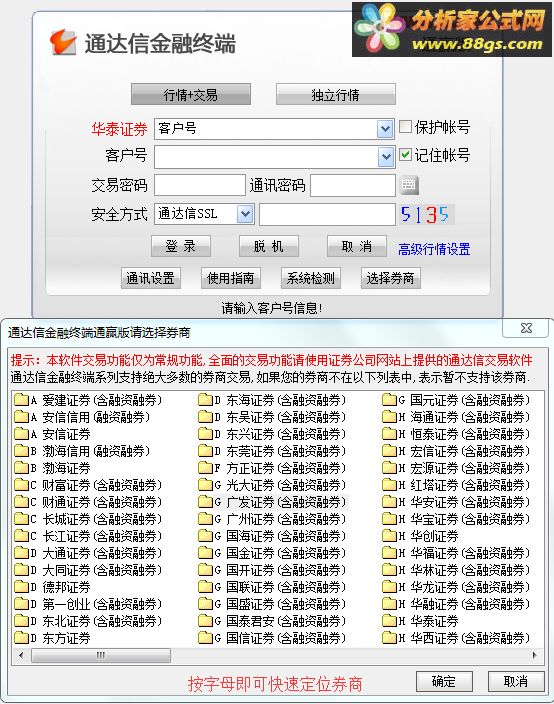
Task: Close the broker selection dialog
Action: tap(526, 328)
